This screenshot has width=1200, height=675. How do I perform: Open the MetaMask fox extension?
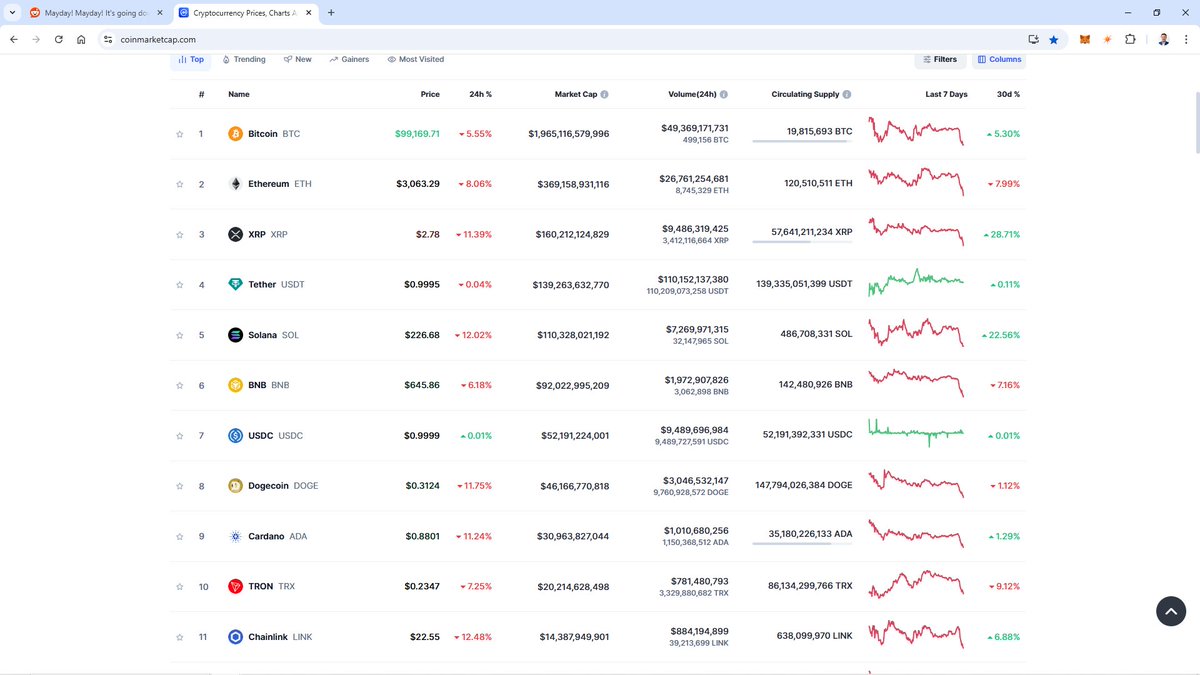(x=1085, y=39)
